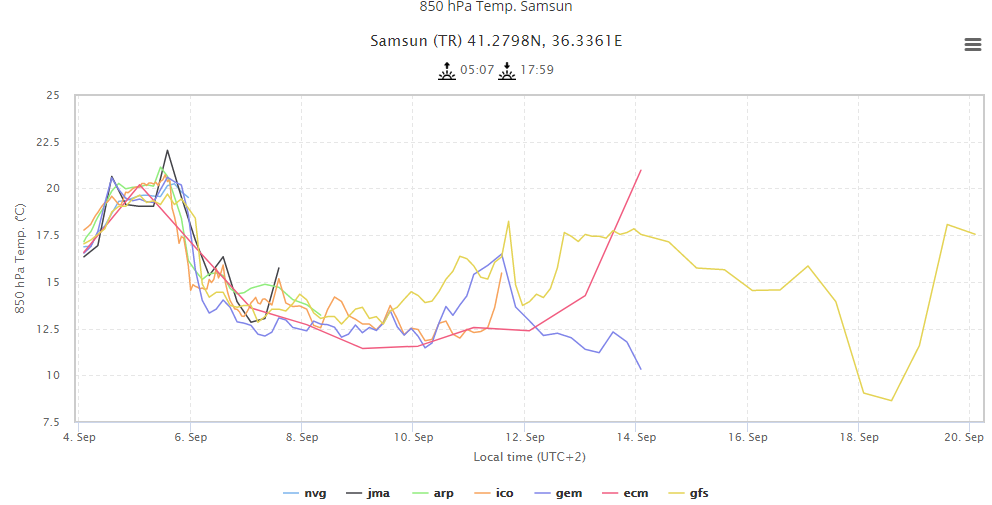The width and height of the screenshot is (992, 505).
Task: Click the sunrise time 05:07
Action: 477,70
